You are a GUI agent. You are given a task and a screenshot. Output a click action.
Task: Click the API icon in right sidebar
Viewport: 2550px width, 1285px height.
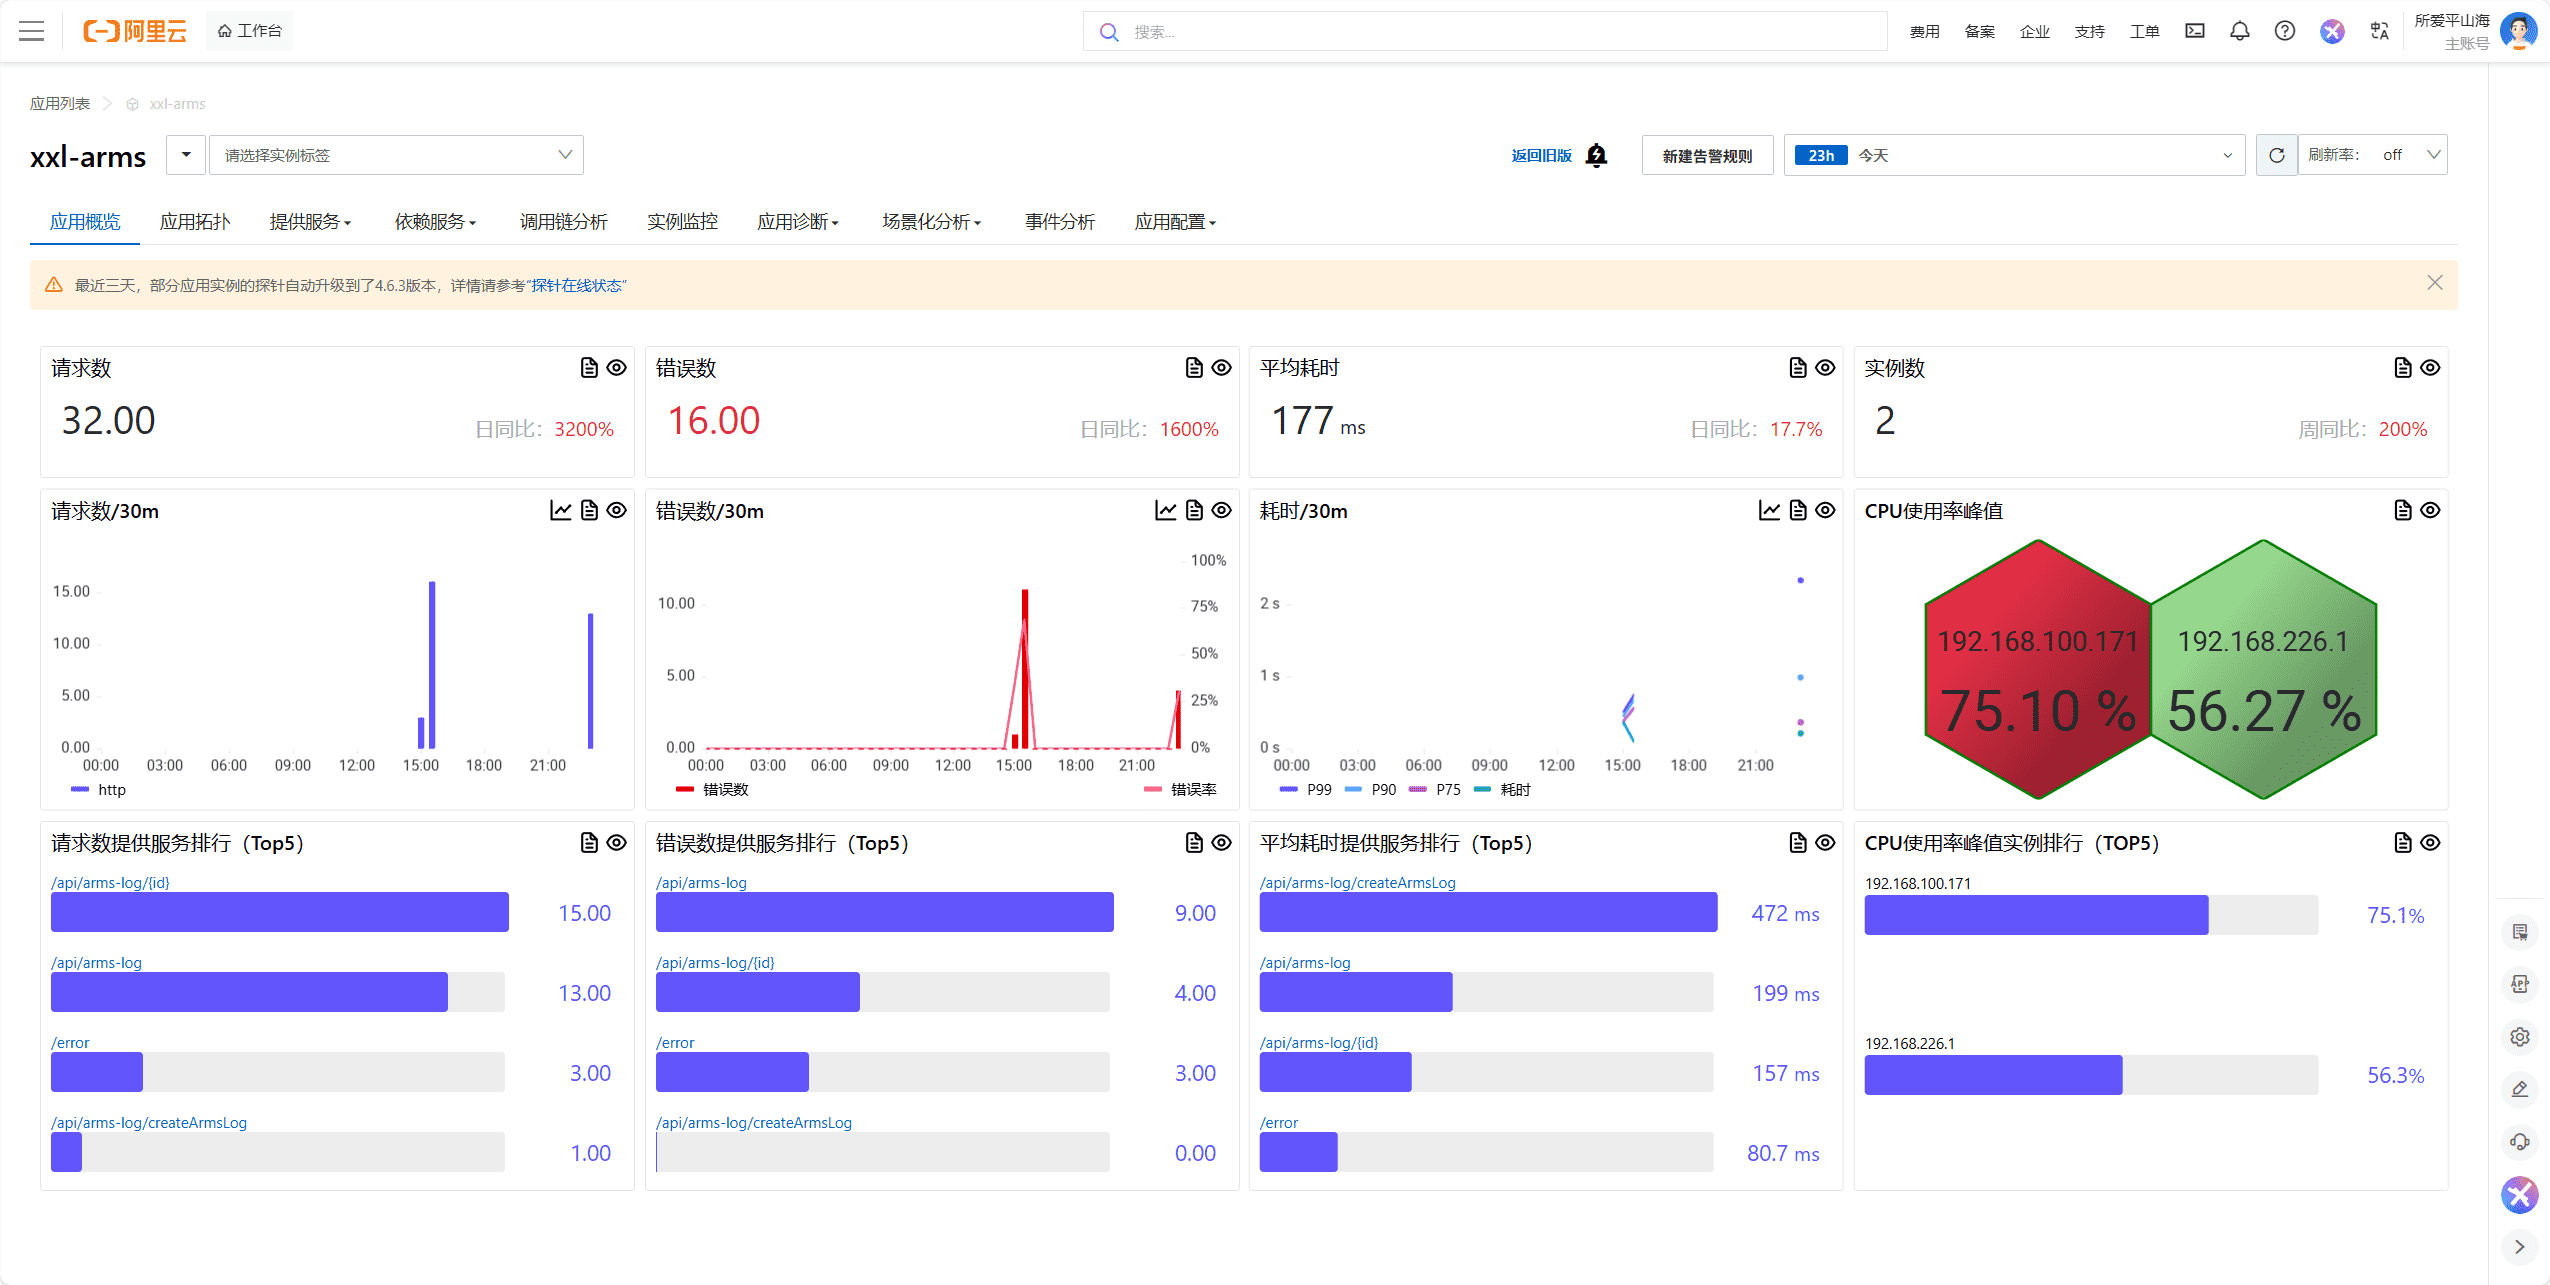[x=2520, y=984]
